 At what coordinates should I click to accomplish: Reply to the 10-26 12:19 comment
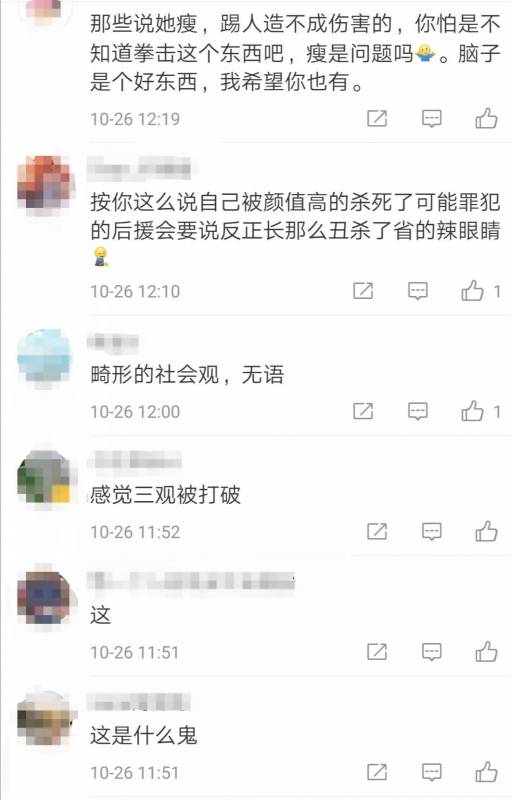coord(431,119)
